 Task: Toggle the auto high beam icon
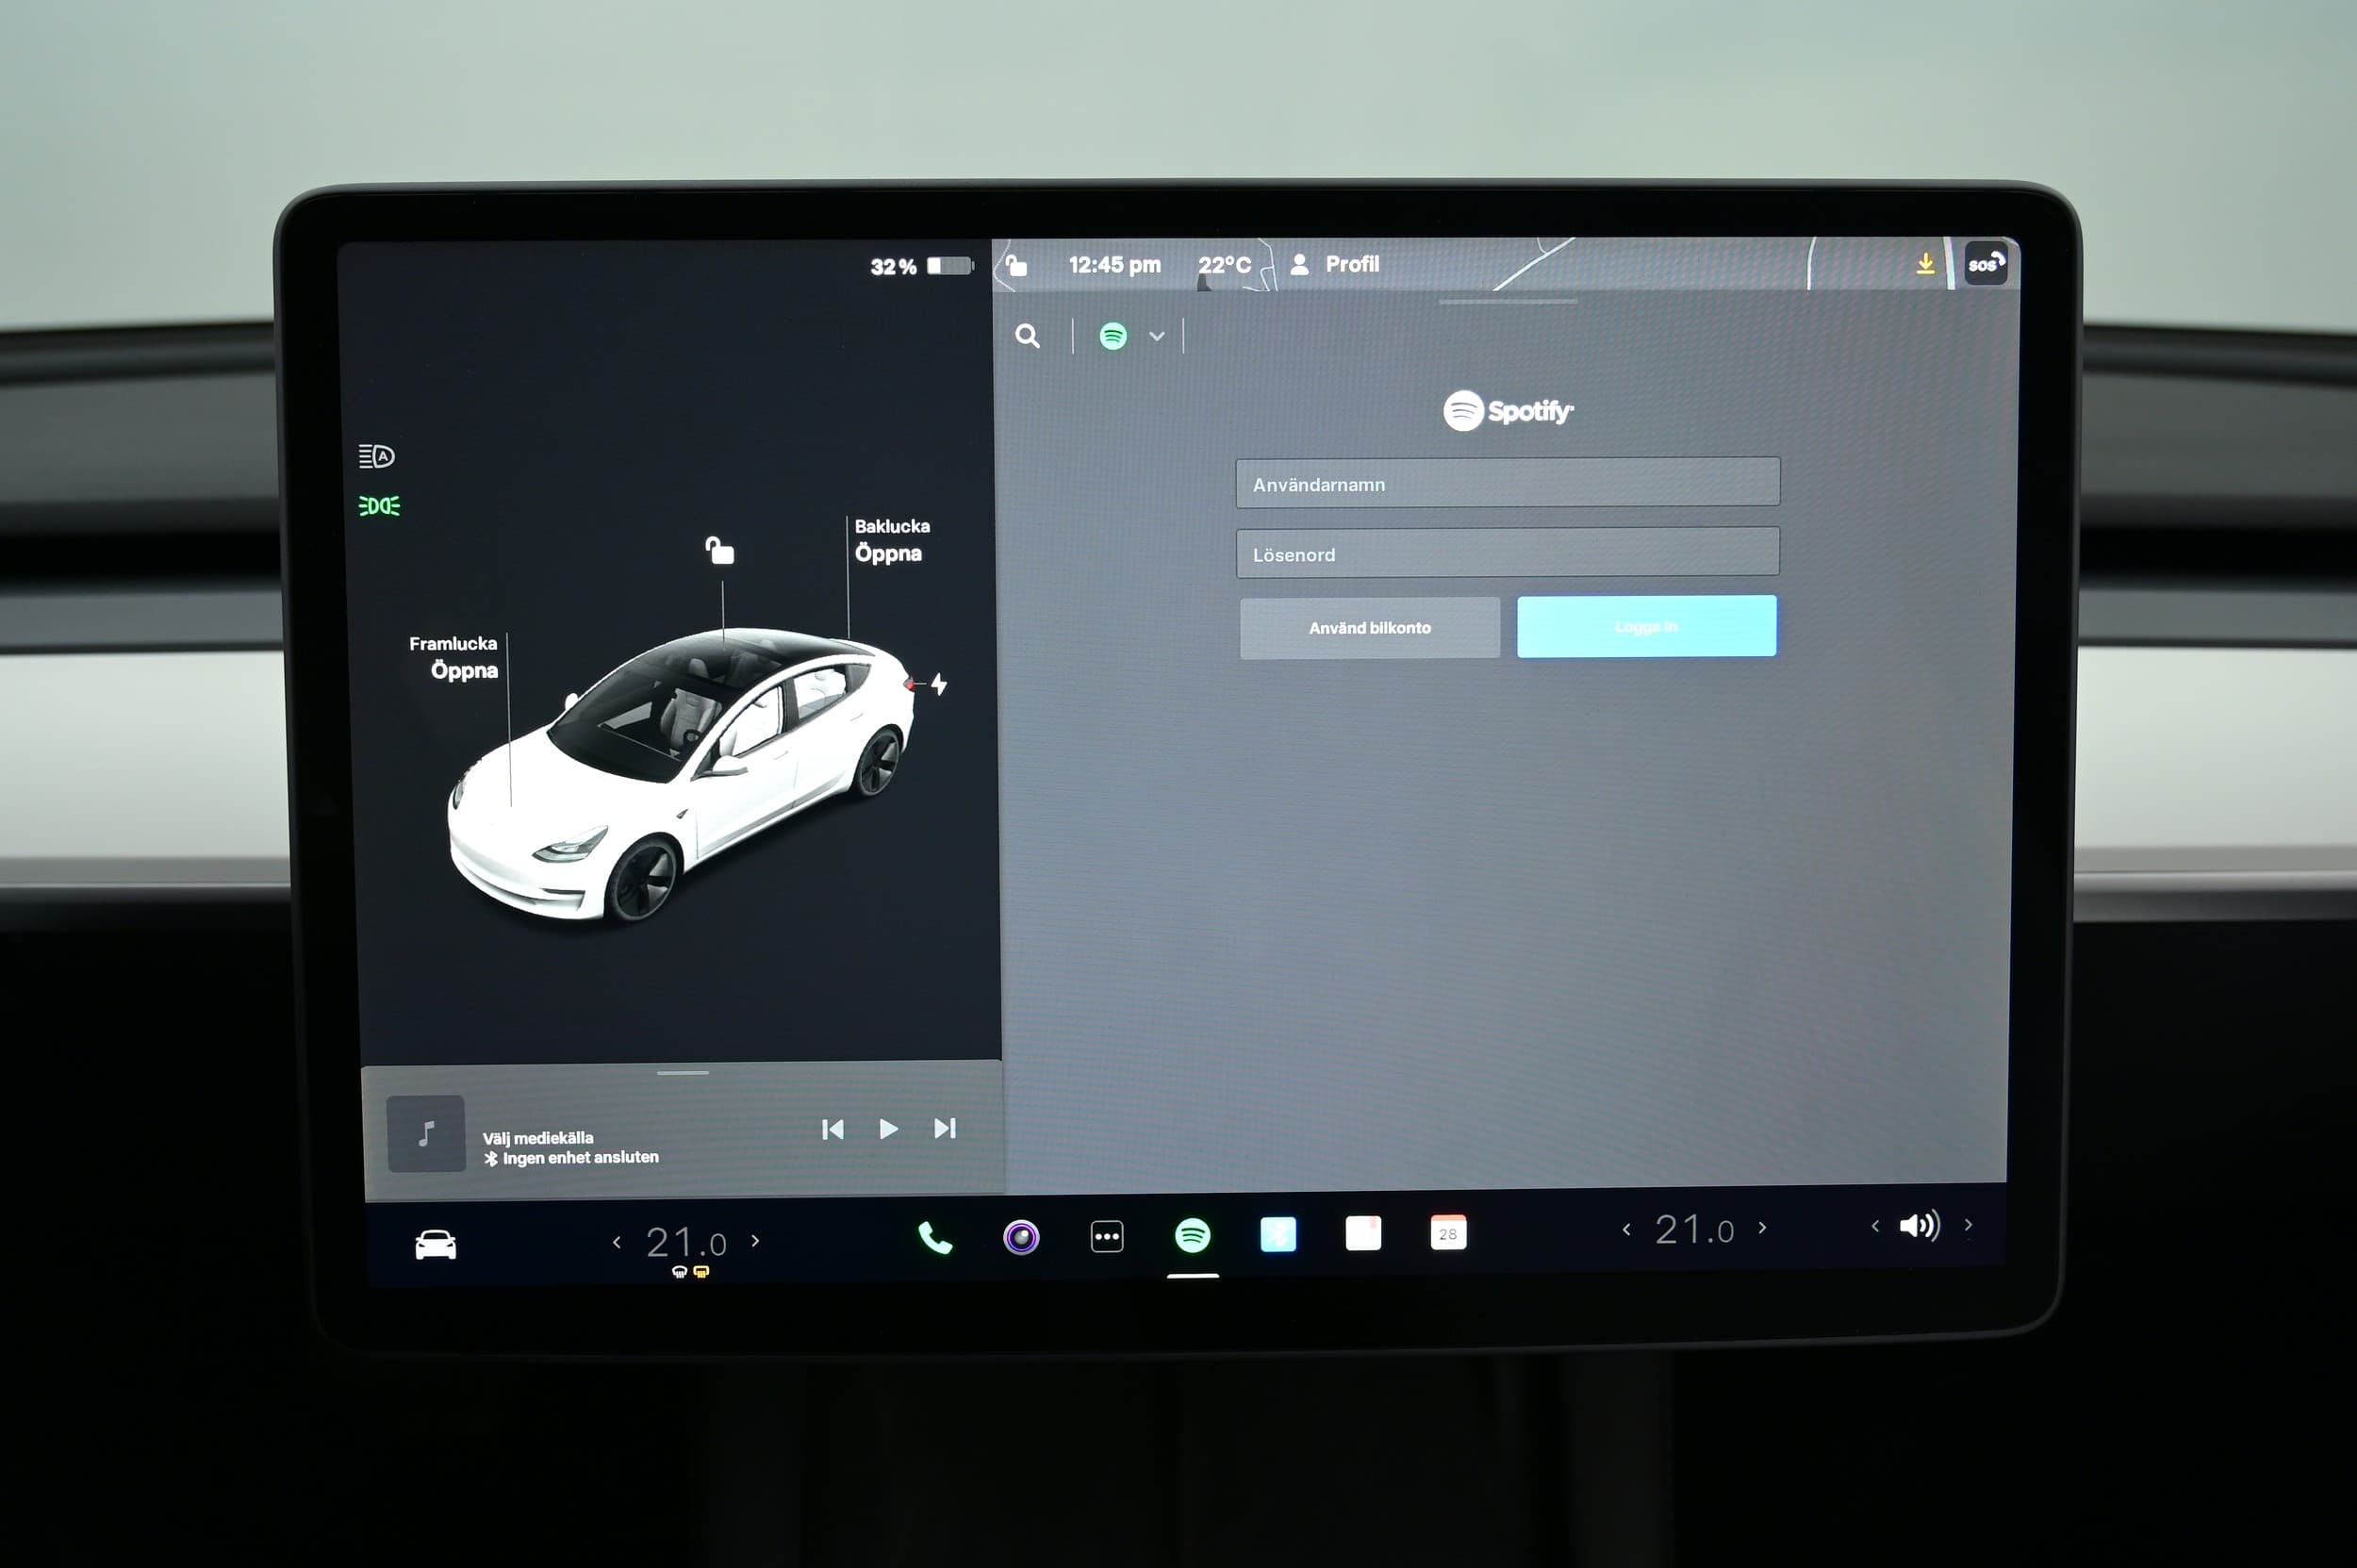tap(377, 456)
